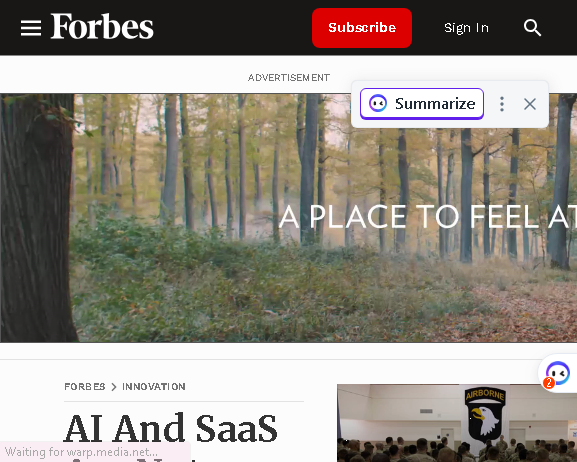Click the Subscribe button

(362, 28)
